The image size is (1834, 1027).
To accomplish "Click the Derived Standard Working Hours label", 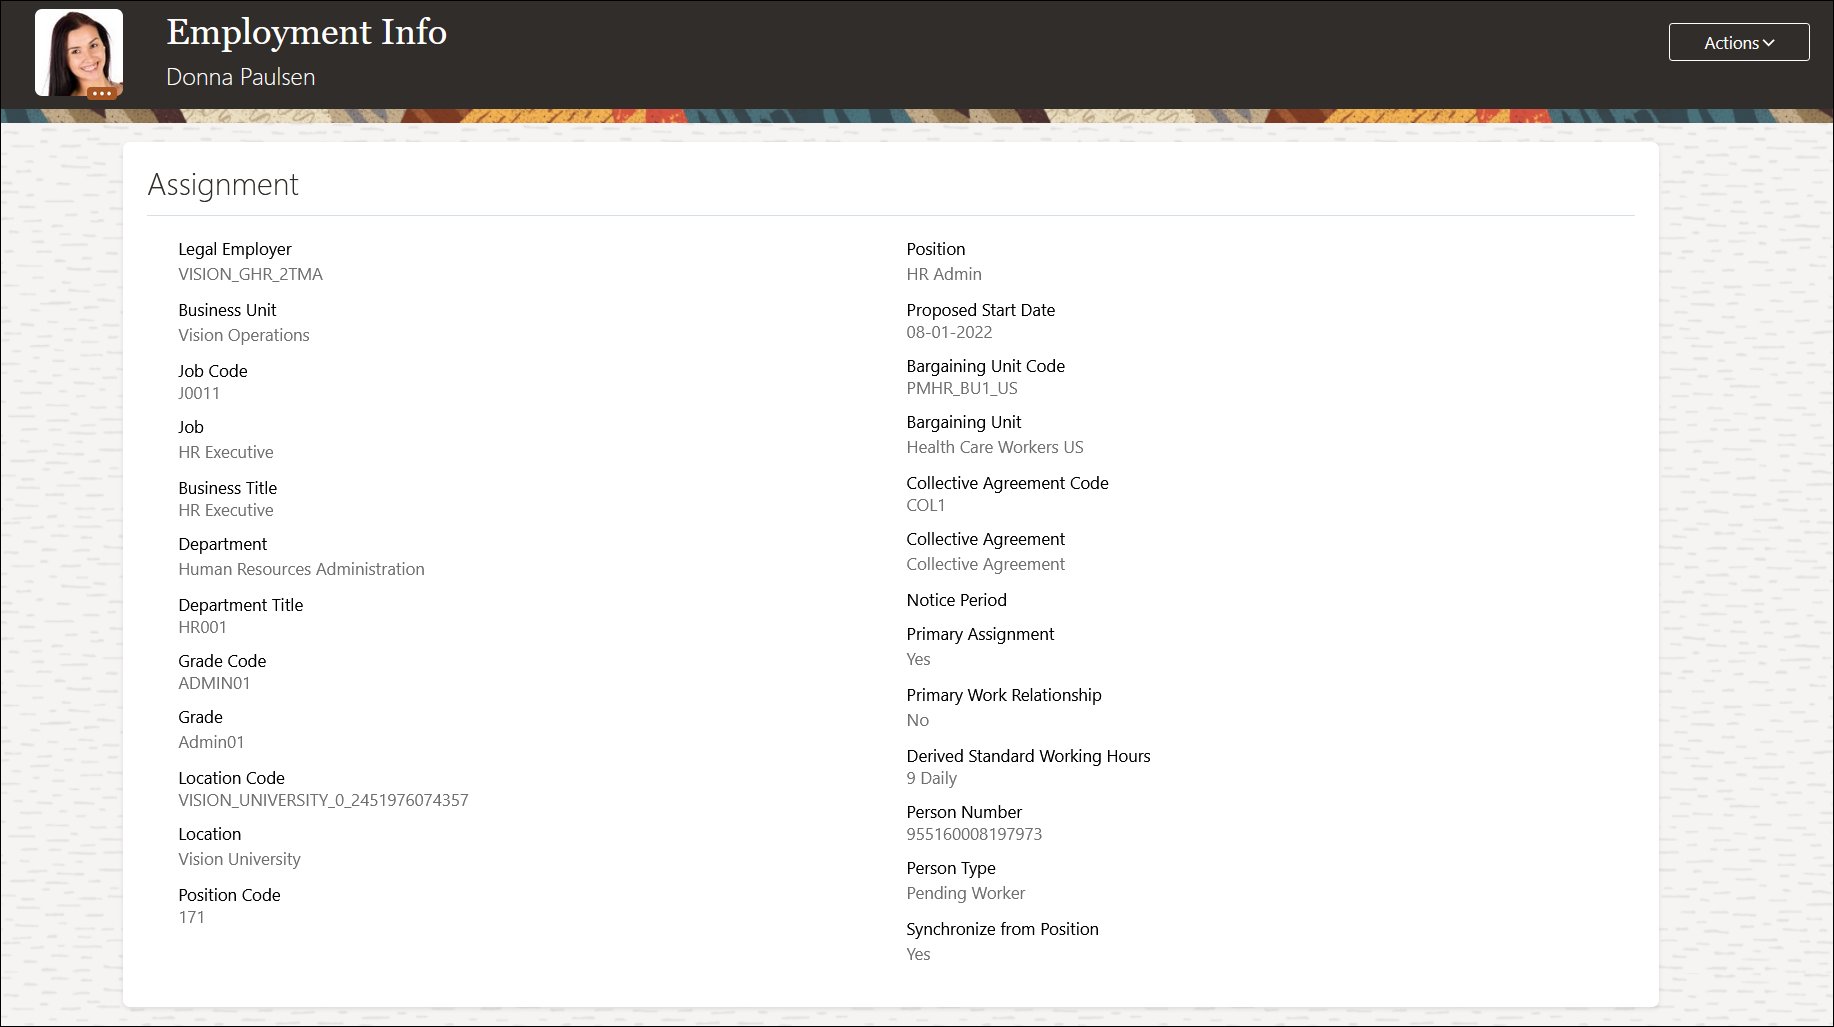I will (x=1028, y=756).
